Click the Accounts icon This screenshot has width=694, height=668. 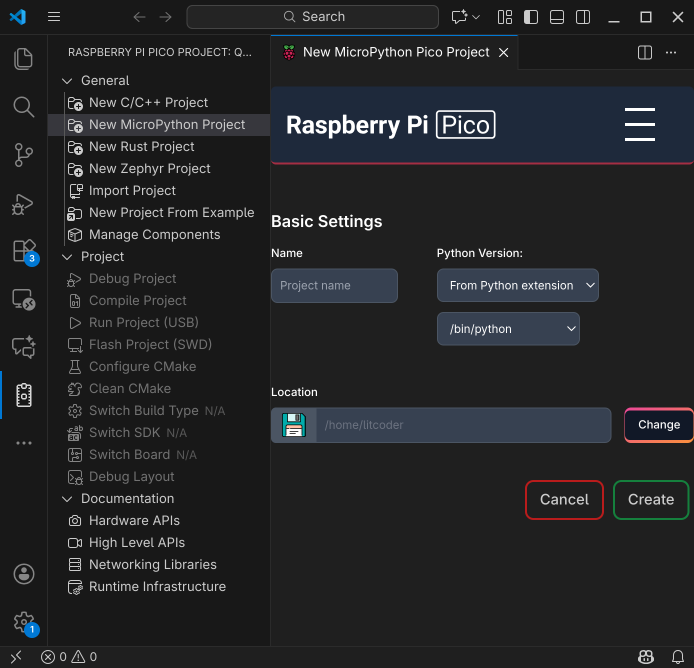[x=24, y=574]
